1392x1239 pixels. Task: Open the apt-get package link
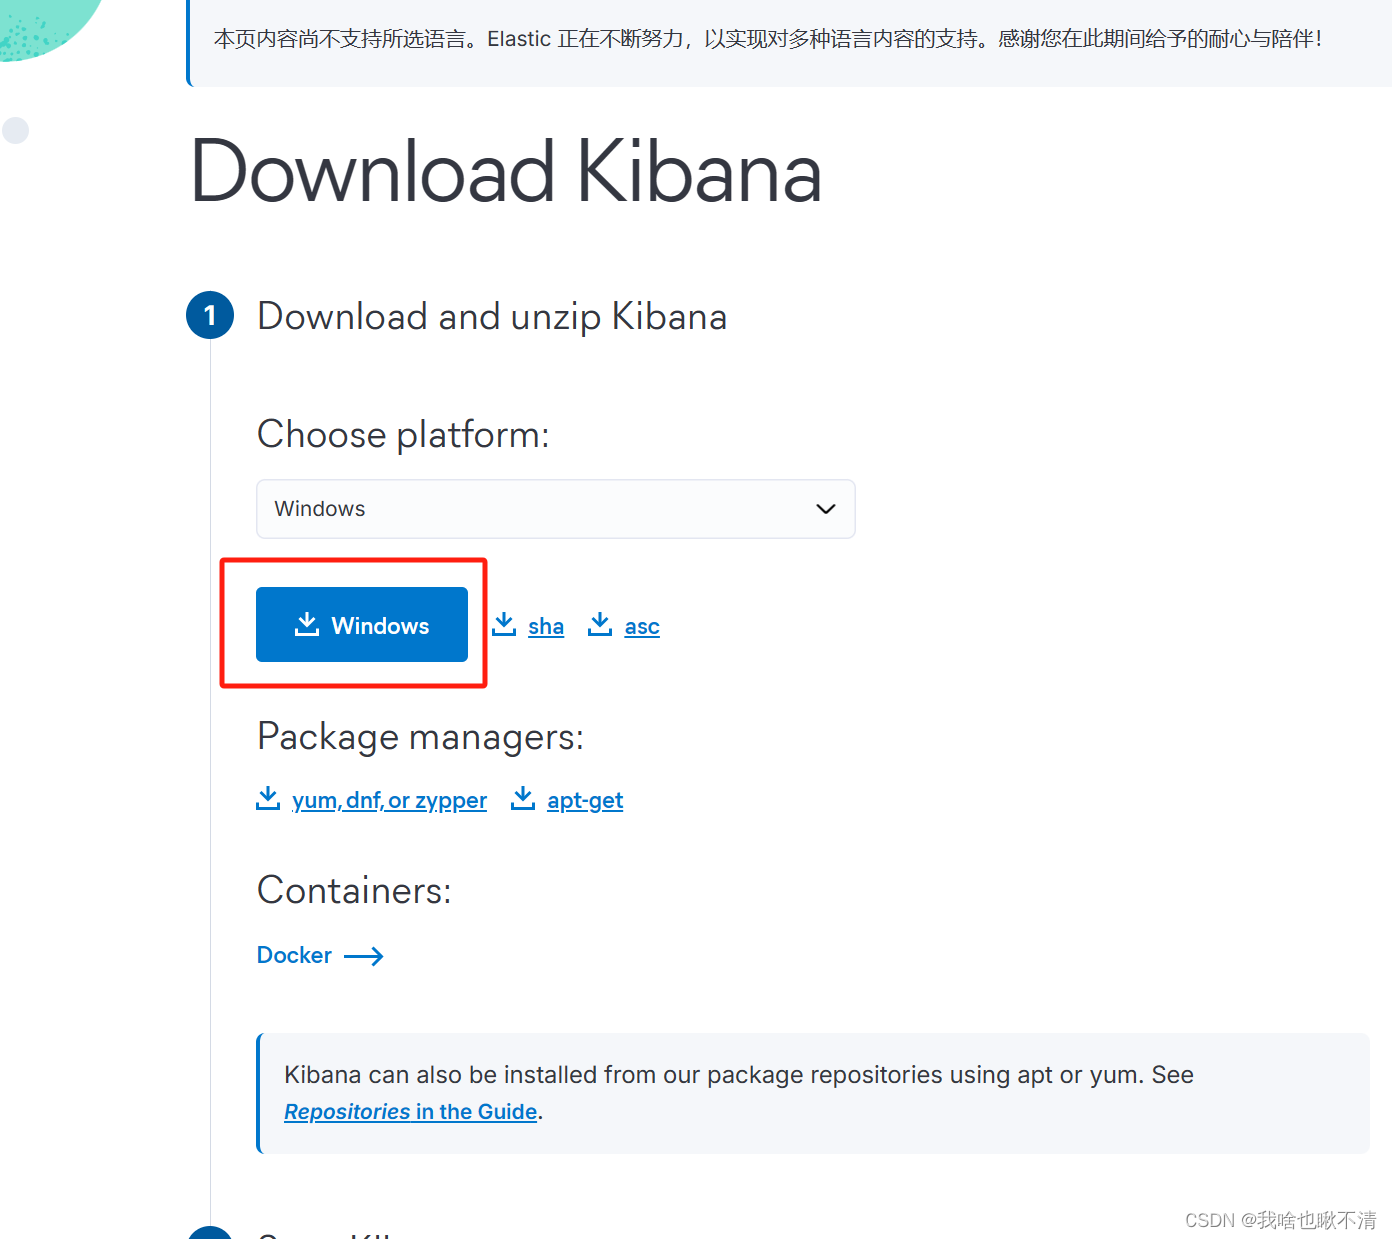[585, 801]
